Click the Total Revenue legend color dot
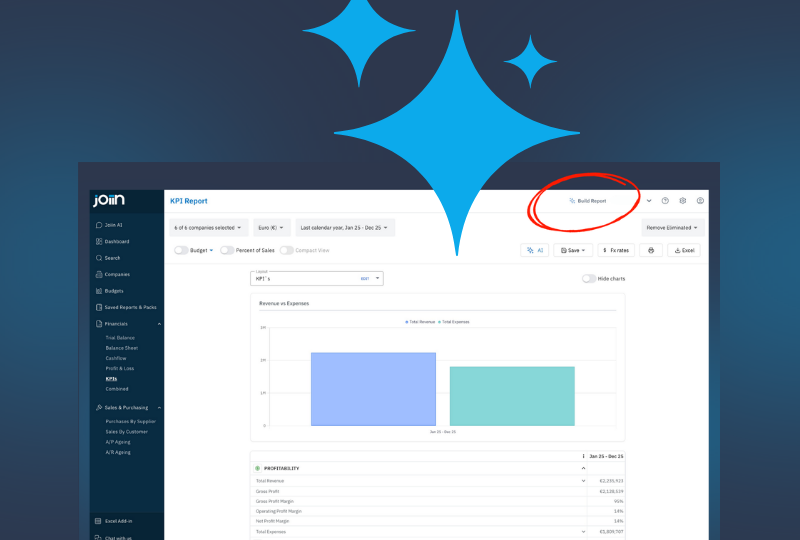The image size is (800, 540). click(407, 322)
